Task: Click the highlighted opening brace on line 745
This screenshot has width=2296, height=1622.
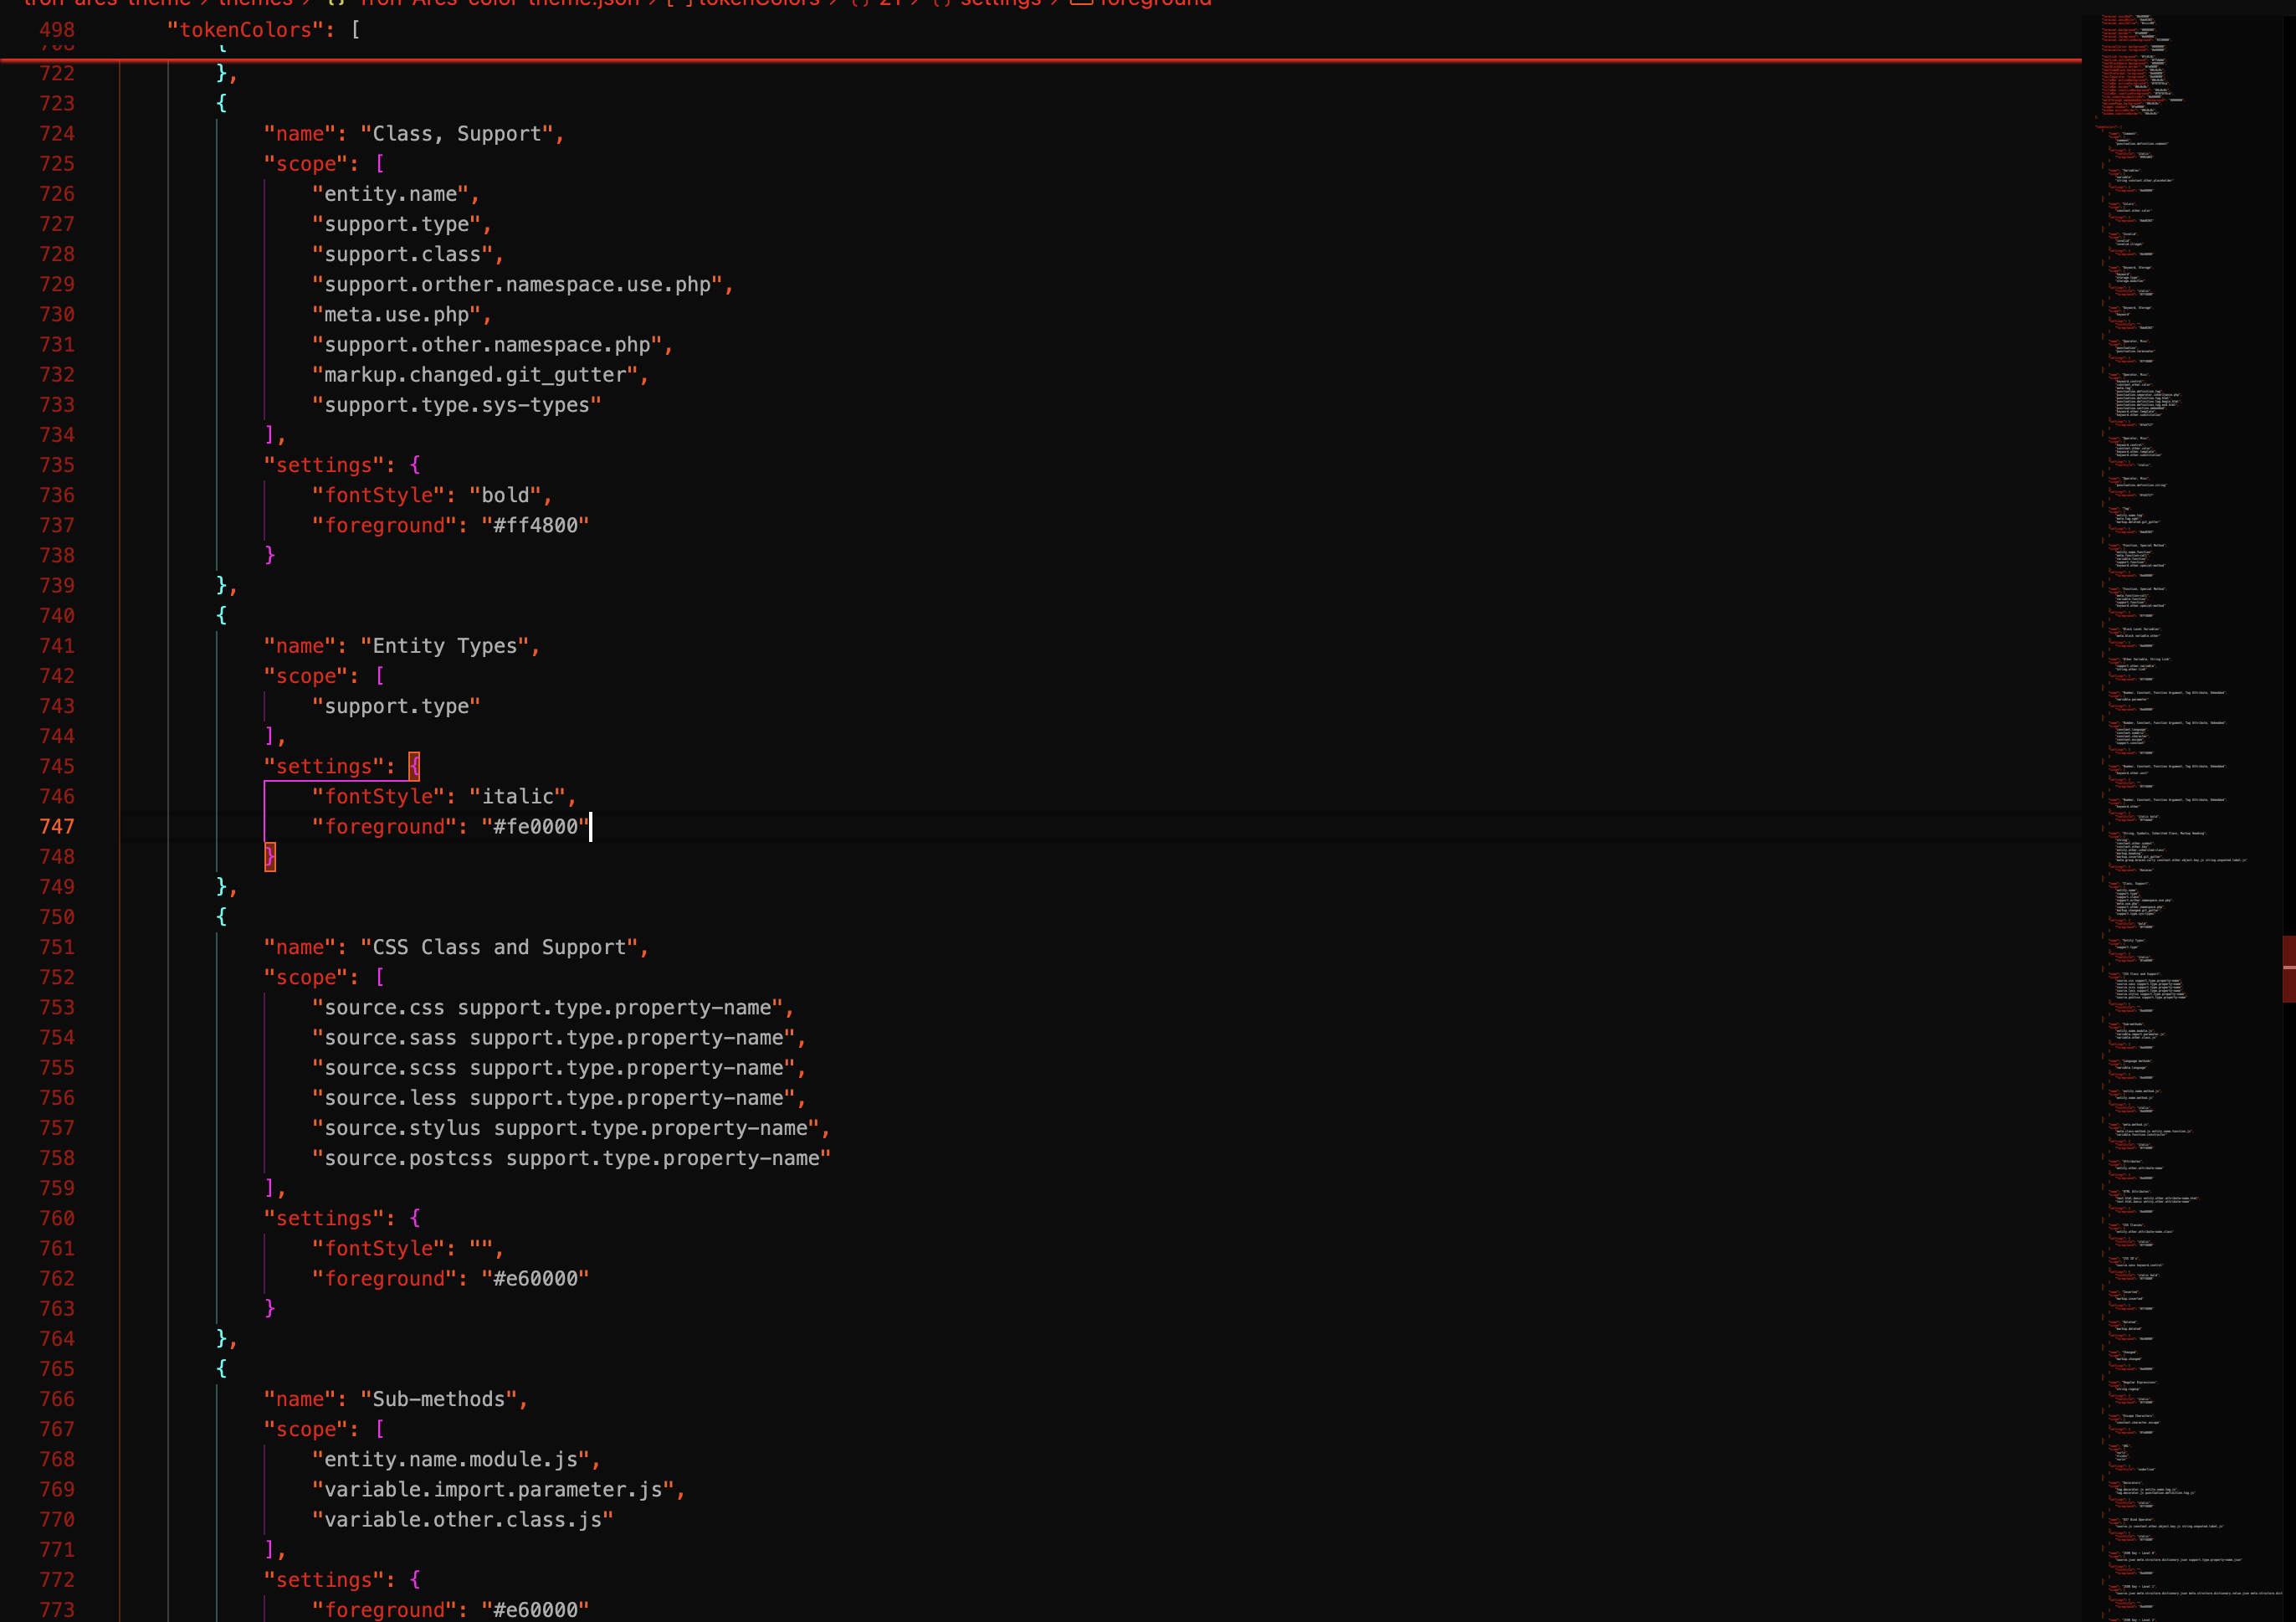Action: (x=414, y=766)
